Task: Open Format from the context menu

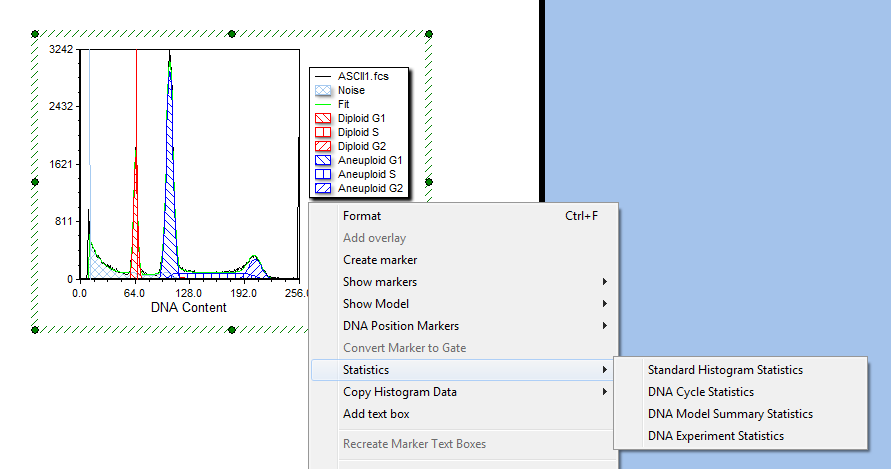Action: [x=362, y=216]
